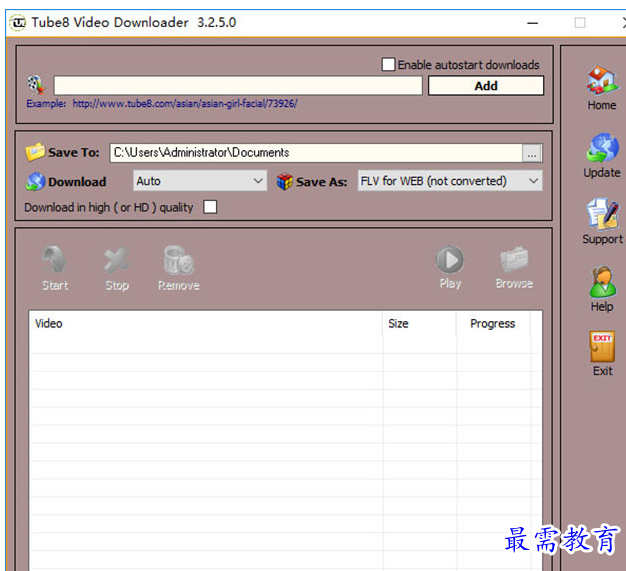Screen dimensions: 626x571
Task: Click the Update globe icon
Action: [x=602, y=147]
